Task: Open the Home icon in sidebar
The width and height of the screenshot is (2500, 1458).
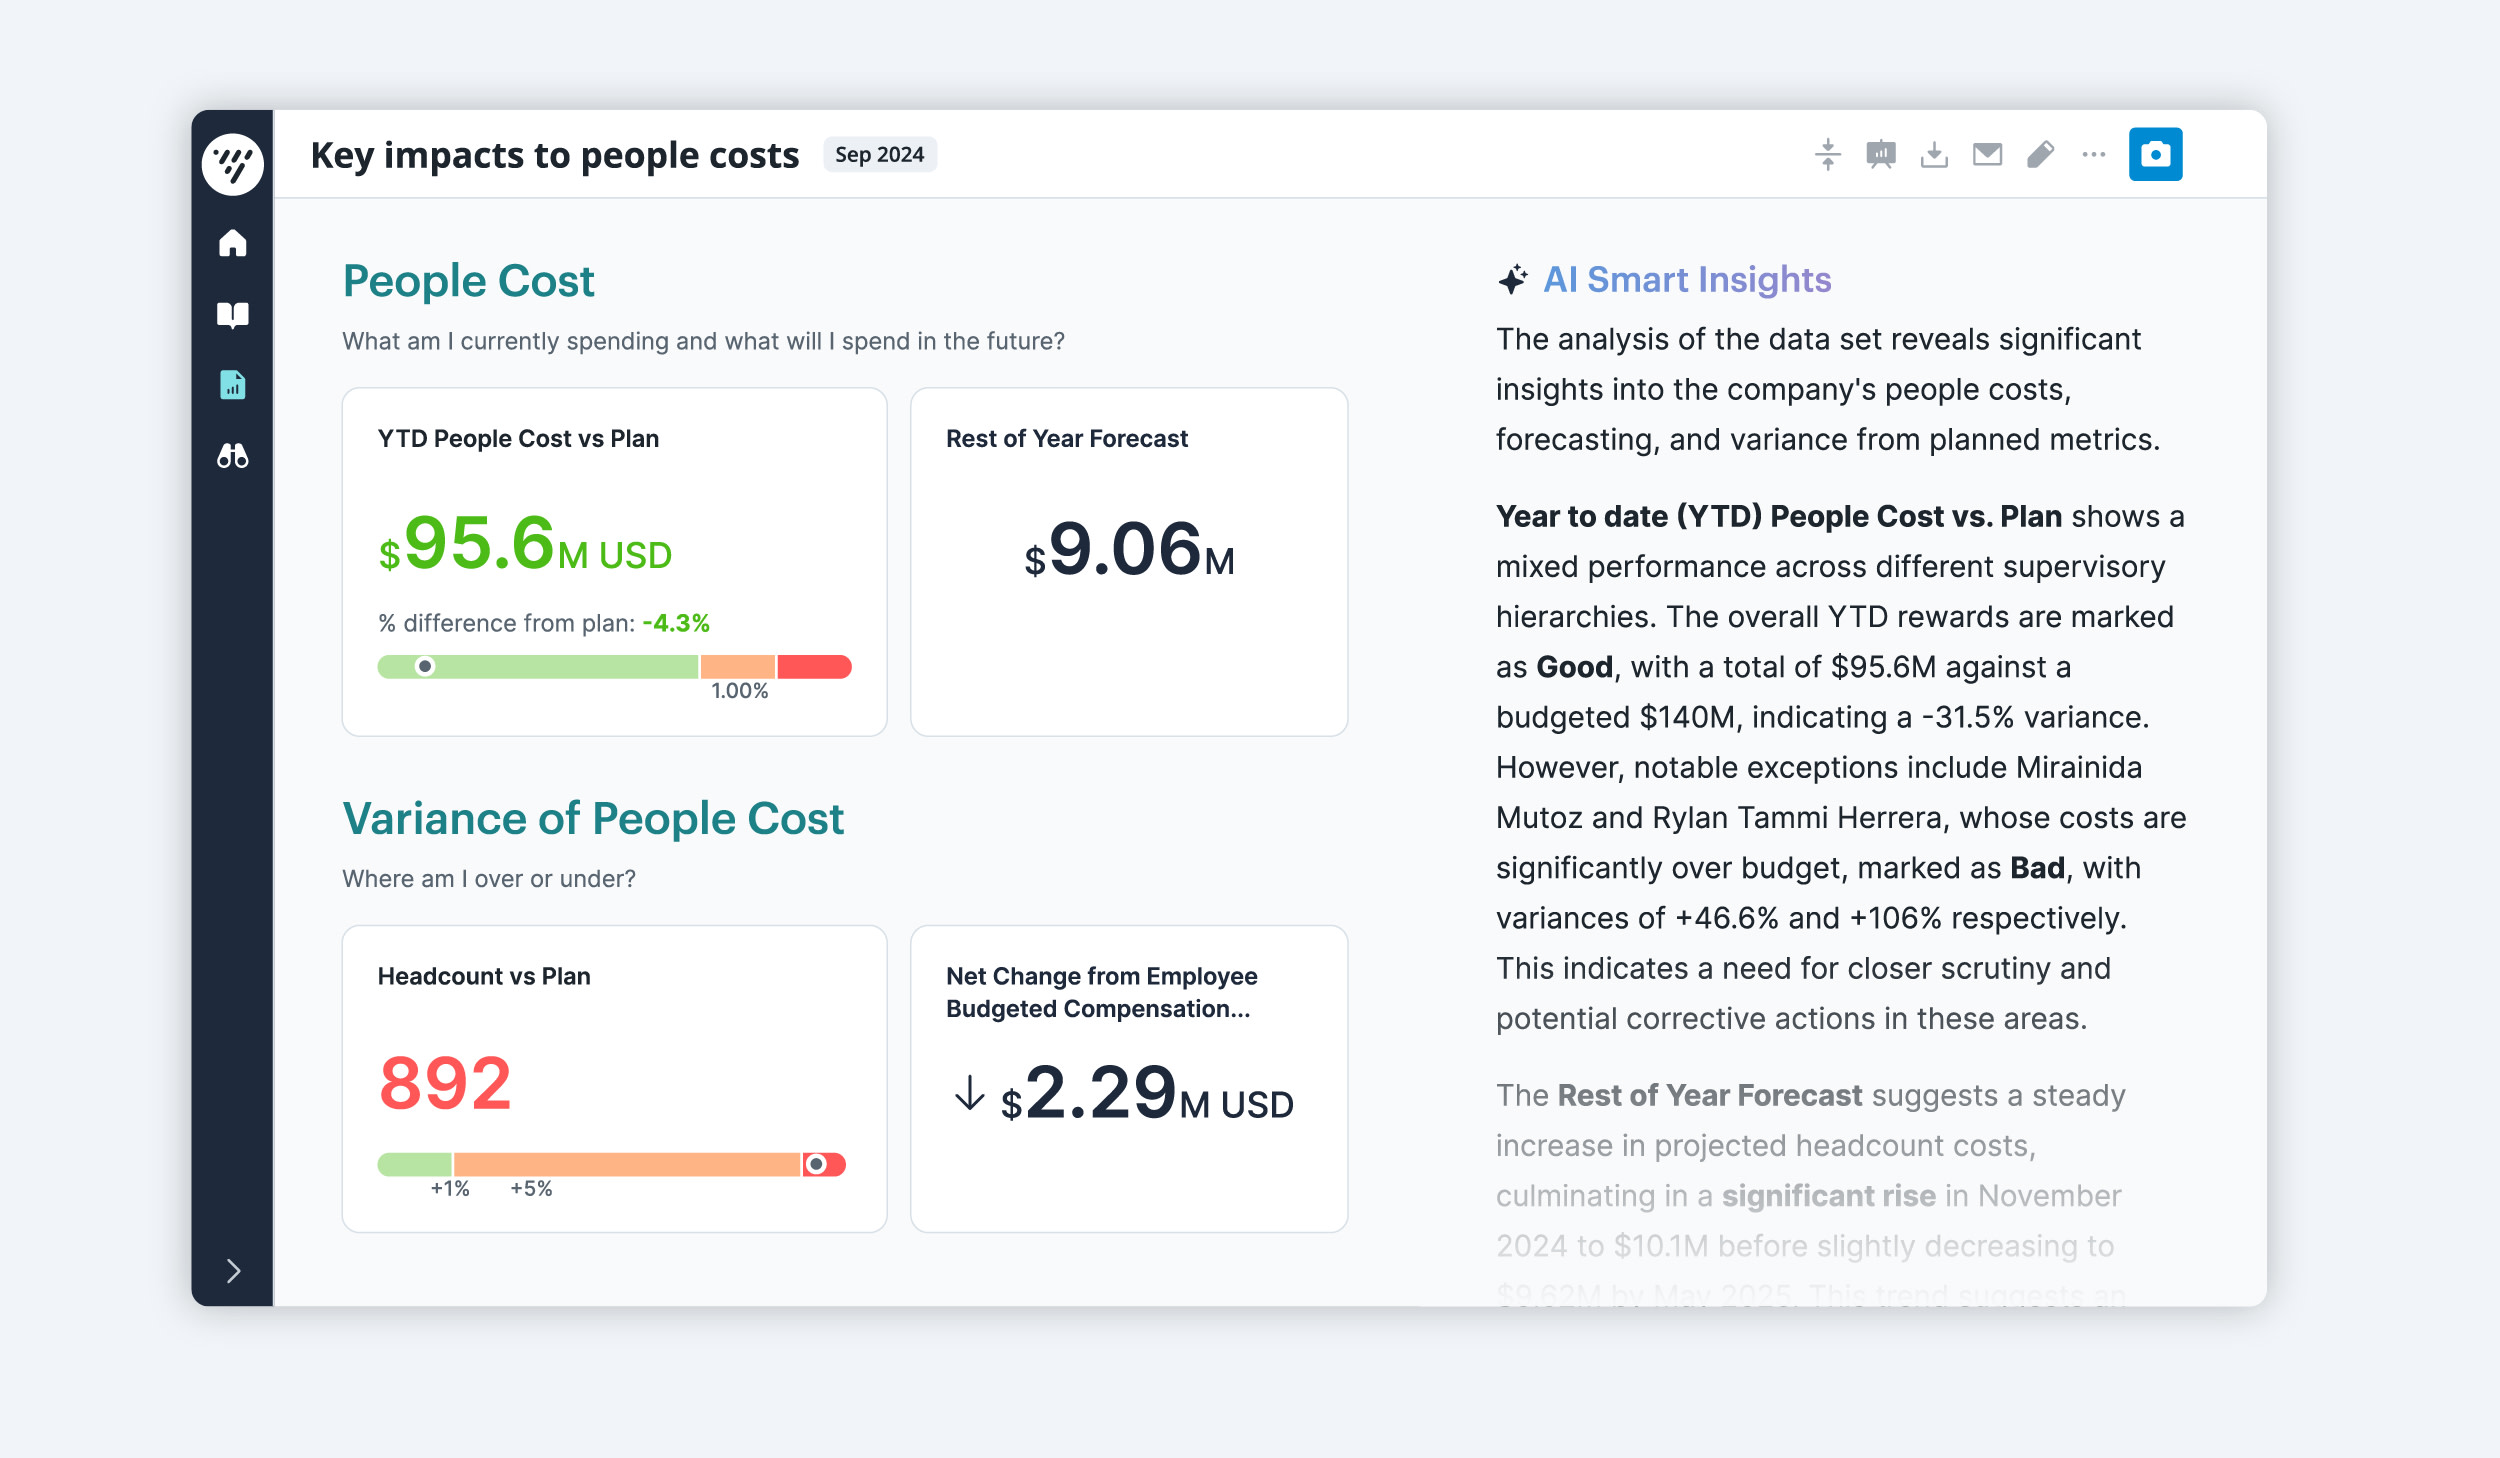Action: [233, 243]
